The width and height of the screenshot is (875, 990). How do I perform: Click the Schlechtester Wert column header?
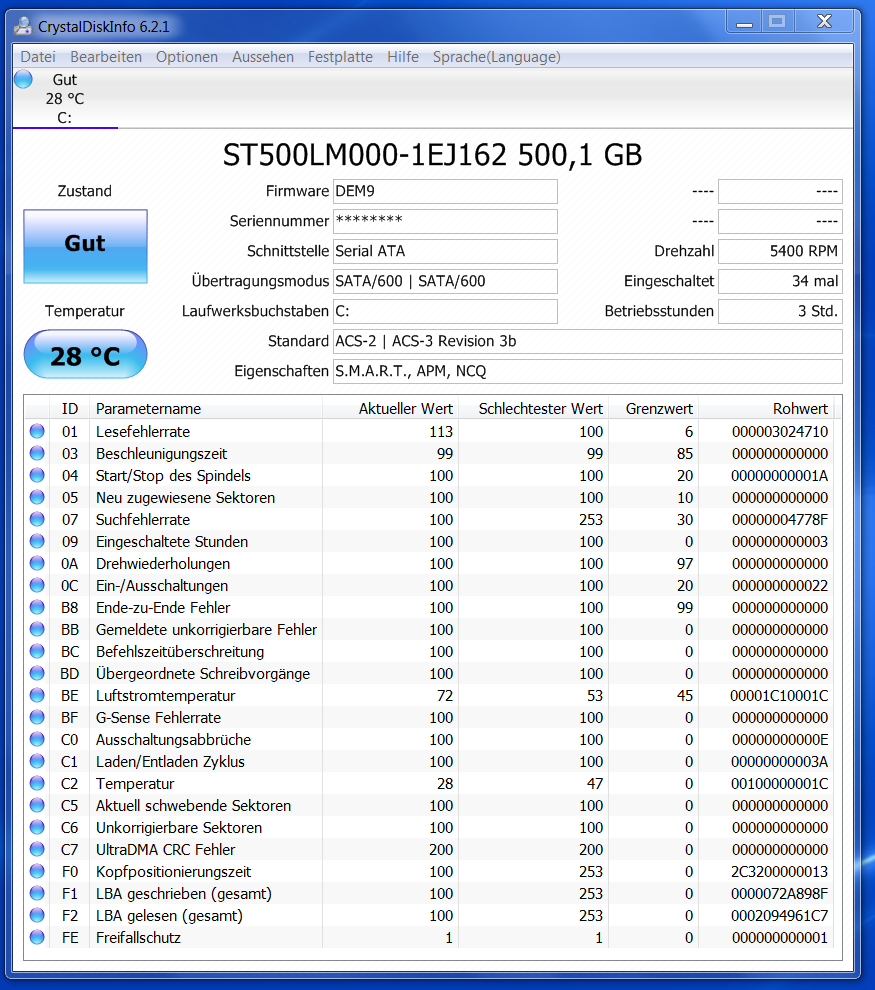pyautogui.click(x=533, y=409)
